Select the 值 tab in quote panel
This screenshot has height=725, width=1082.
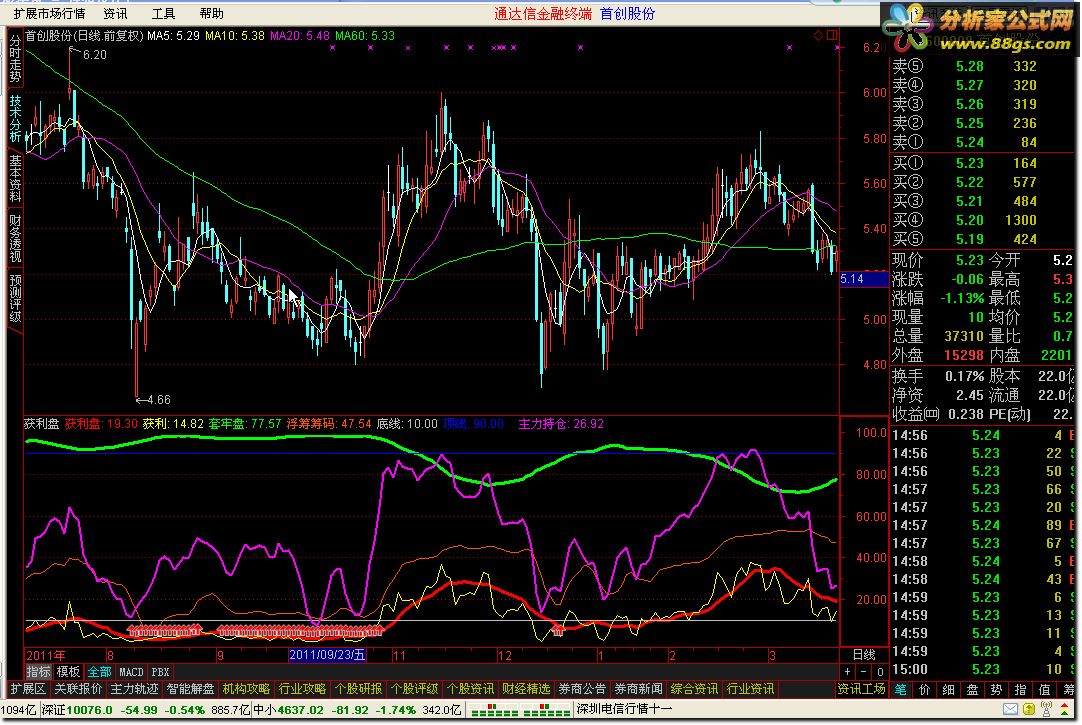pos(1045,689)
